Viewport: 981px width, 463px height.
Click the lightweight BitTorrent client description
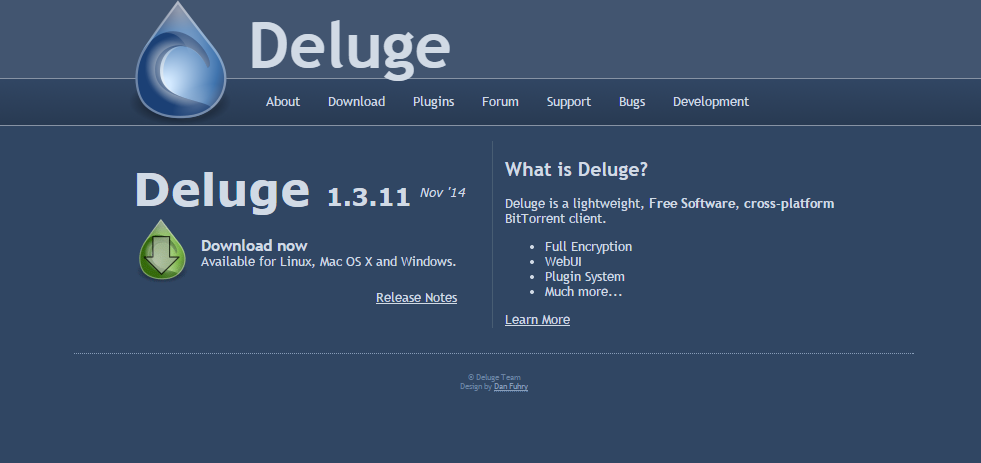(669, 211)
